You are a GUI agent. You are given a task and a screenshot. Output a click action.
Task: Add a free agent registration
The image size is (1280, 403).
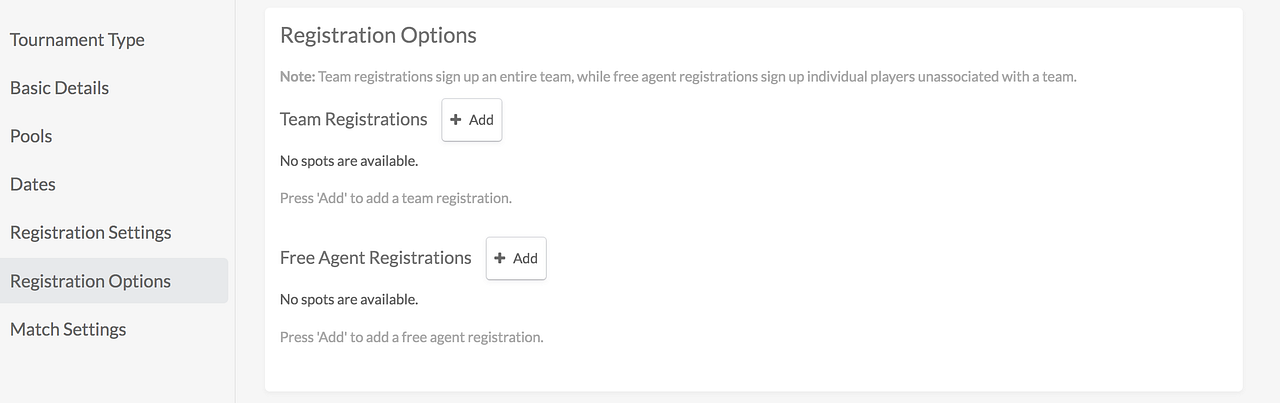pos(516,258)
